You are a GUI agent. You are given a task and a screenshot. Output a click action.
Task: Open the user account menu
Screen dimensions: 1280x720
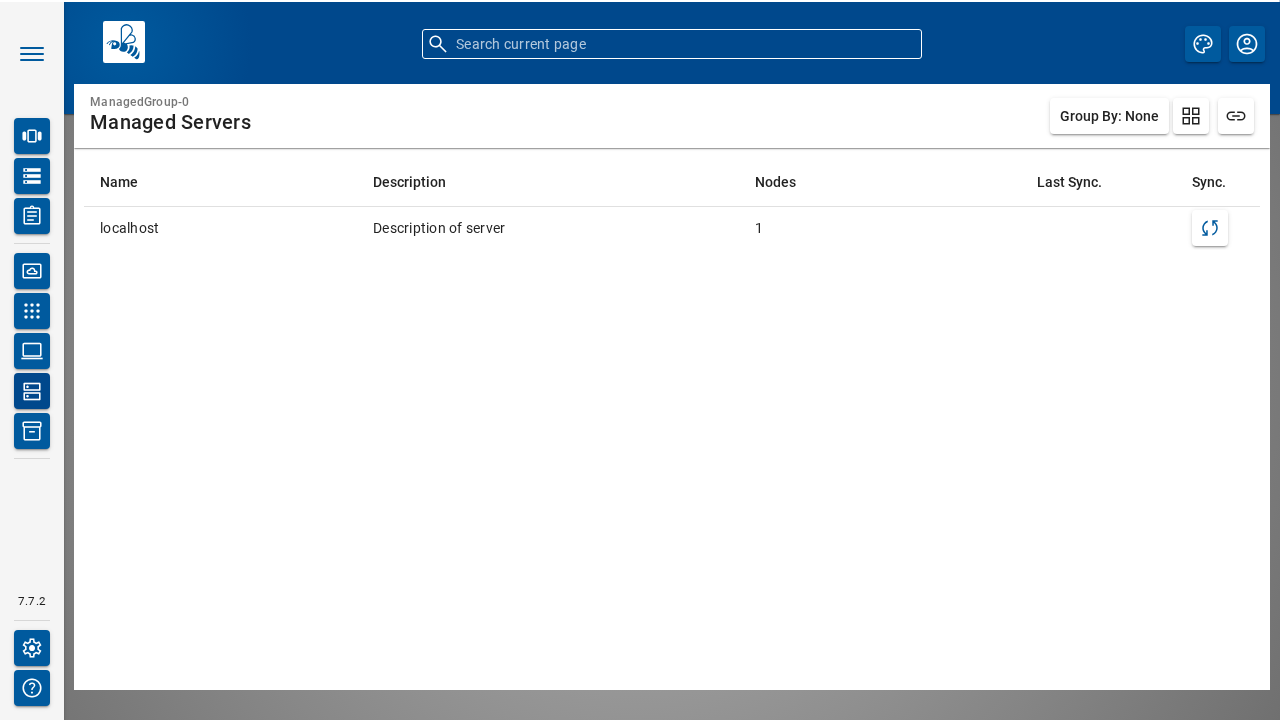tap(1247, 44)
